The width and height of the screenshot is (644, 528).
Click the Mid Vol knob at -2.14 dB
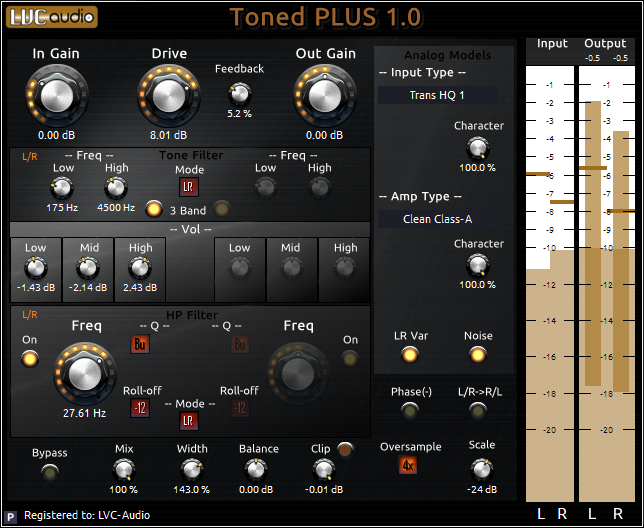click(88, 269)
